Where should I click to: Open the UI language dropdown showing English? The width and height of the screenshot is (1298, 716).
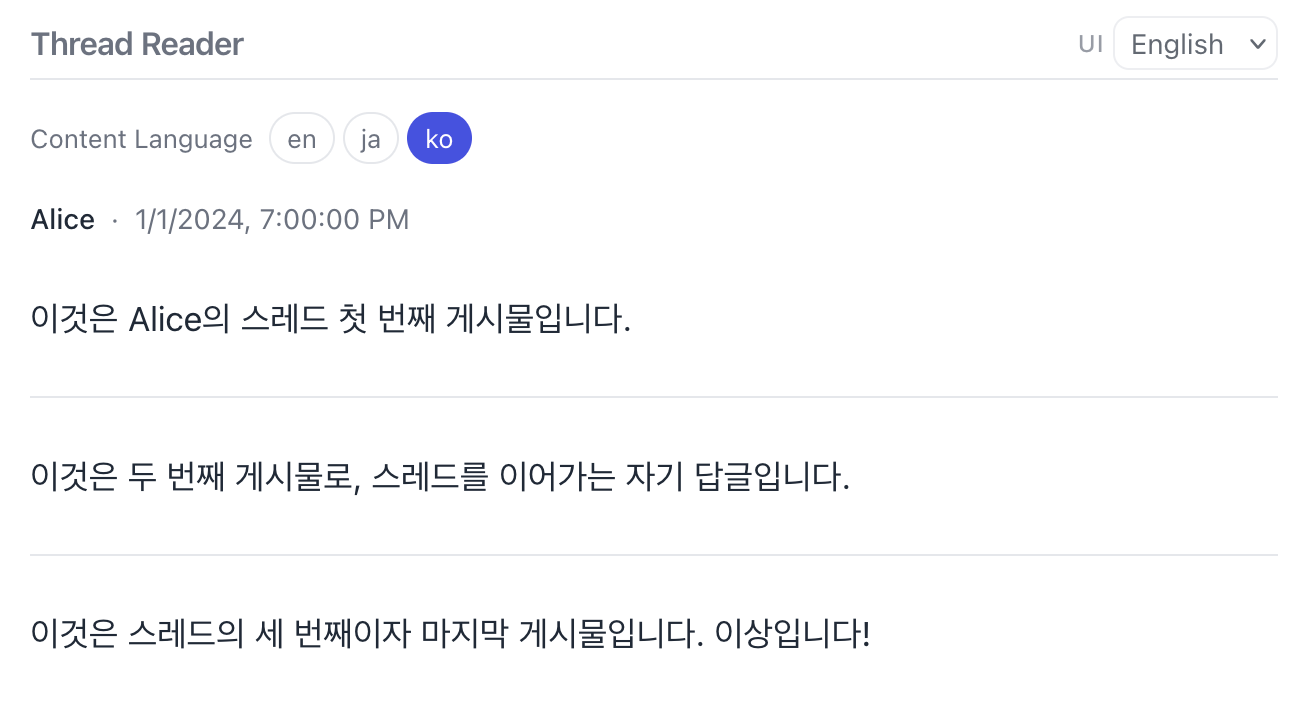tap(1194, 44)
